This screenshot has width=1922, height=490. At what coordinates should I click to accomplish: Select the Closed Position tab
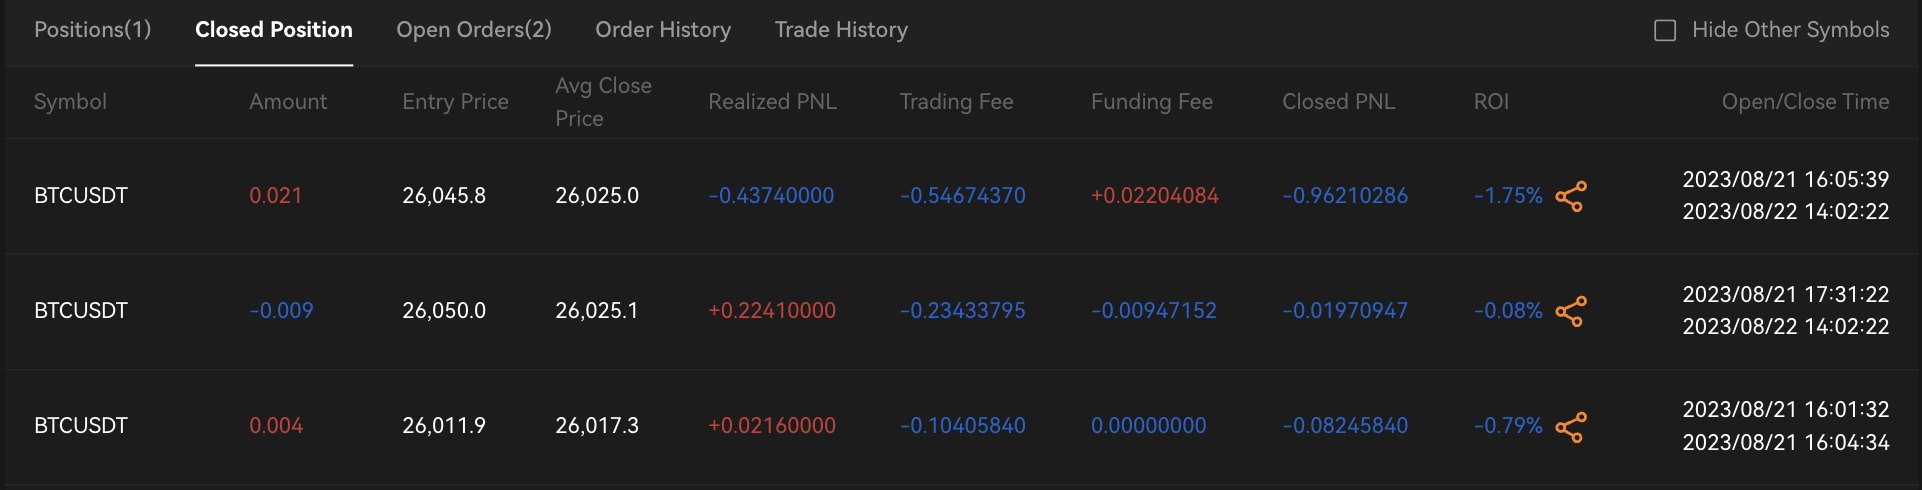click(x=274, y=30)
